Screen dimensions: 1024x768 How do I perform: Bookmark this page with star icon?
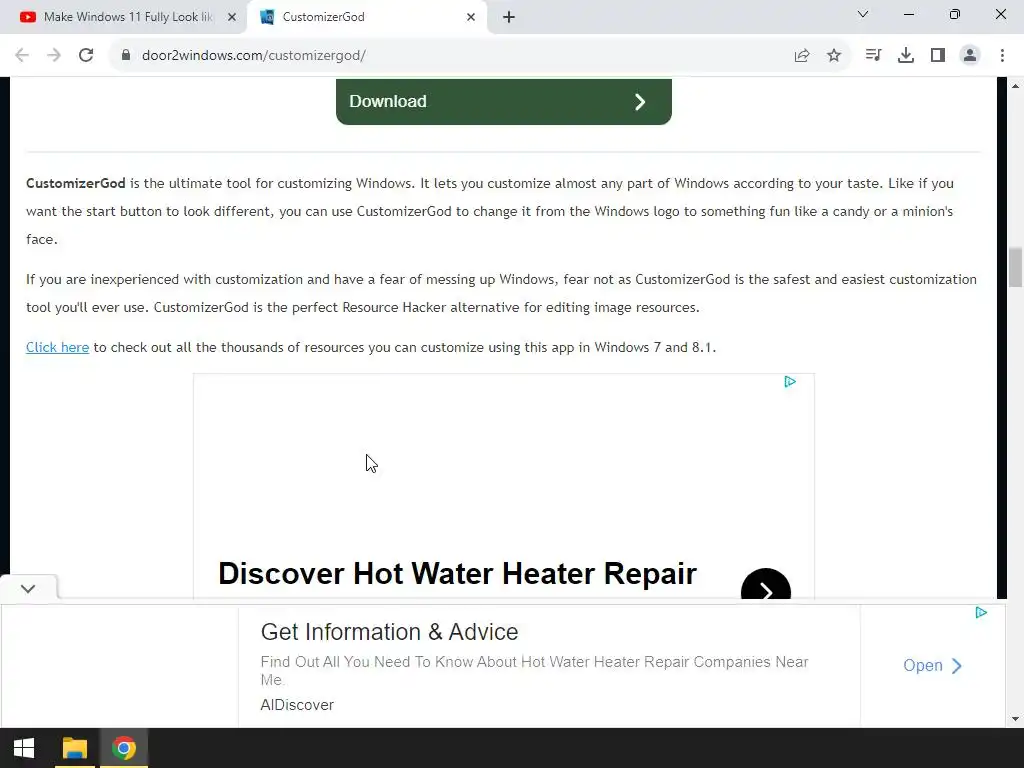pyautogui.click(x=834, y=56)
